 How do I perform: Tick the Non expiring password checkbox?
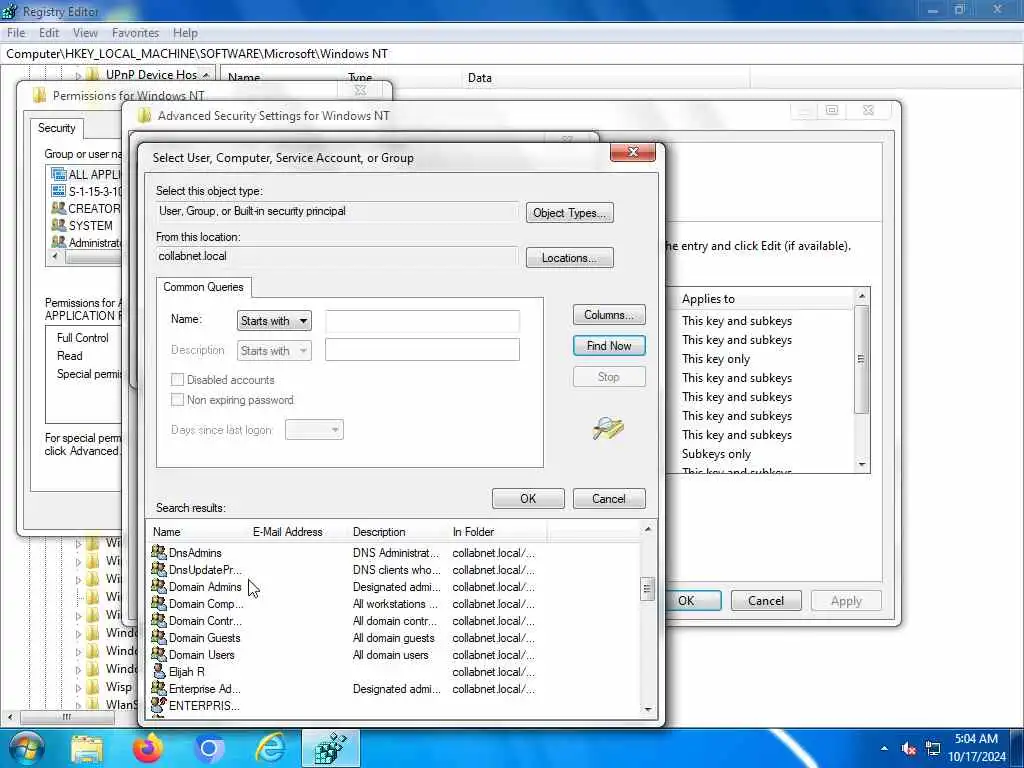click(x=177, y=400)
